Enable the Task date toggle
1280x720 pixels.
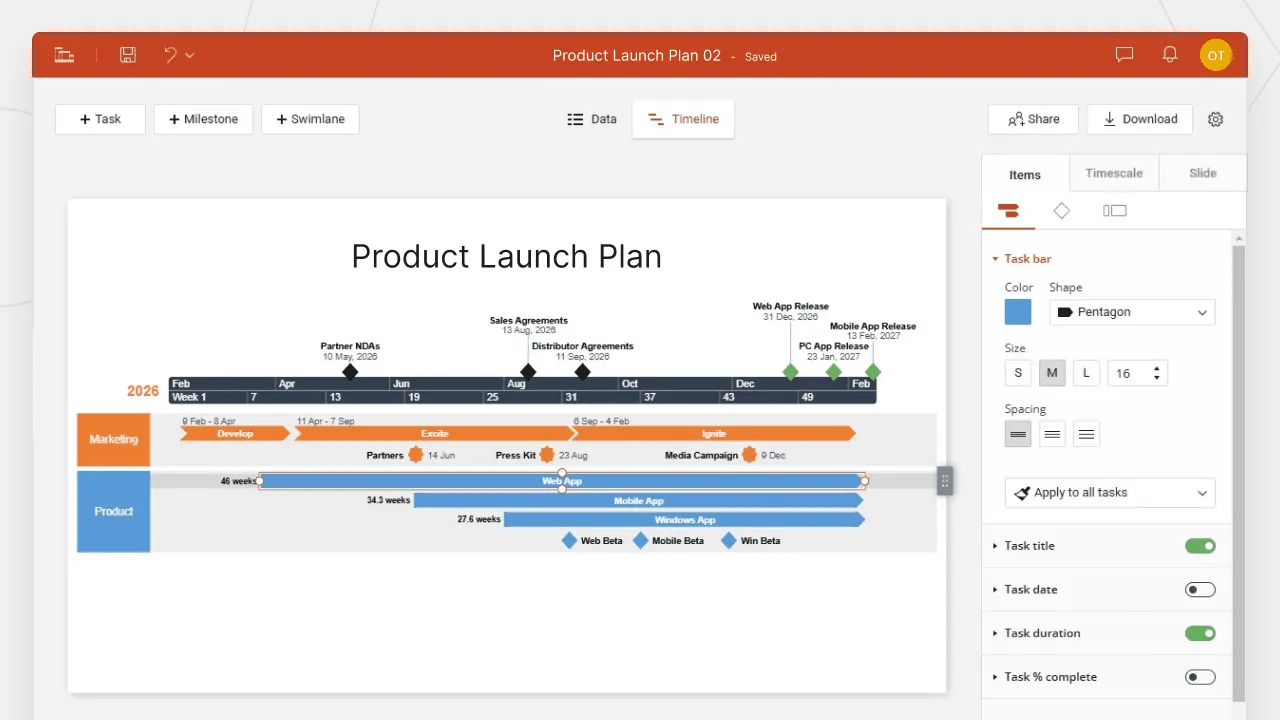(x=1200, y=590)
